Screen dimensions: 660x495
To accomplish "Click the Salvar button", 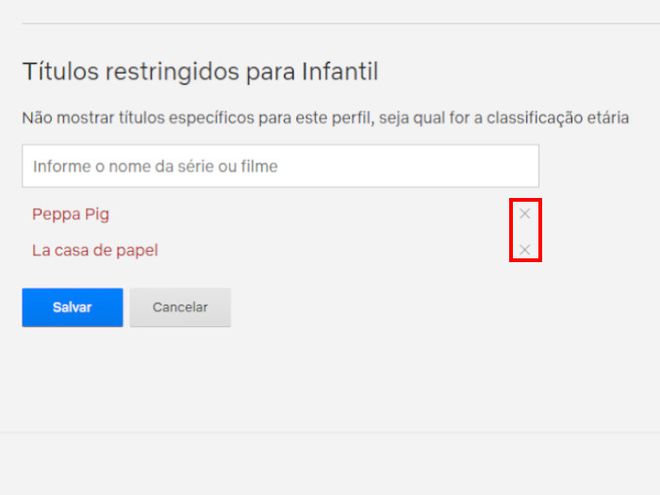I will pyautogui.click(x=72, y=307).
